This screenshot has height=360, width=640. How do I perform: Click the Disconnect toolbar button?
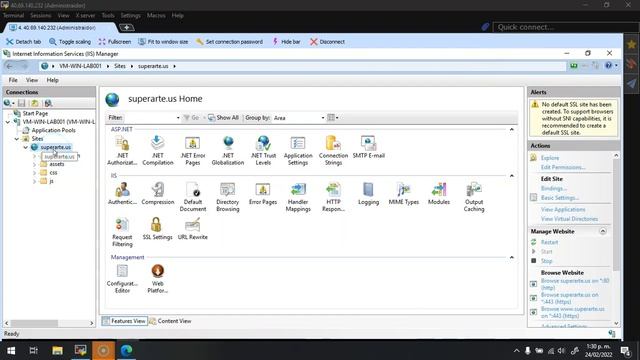[327, 42]
